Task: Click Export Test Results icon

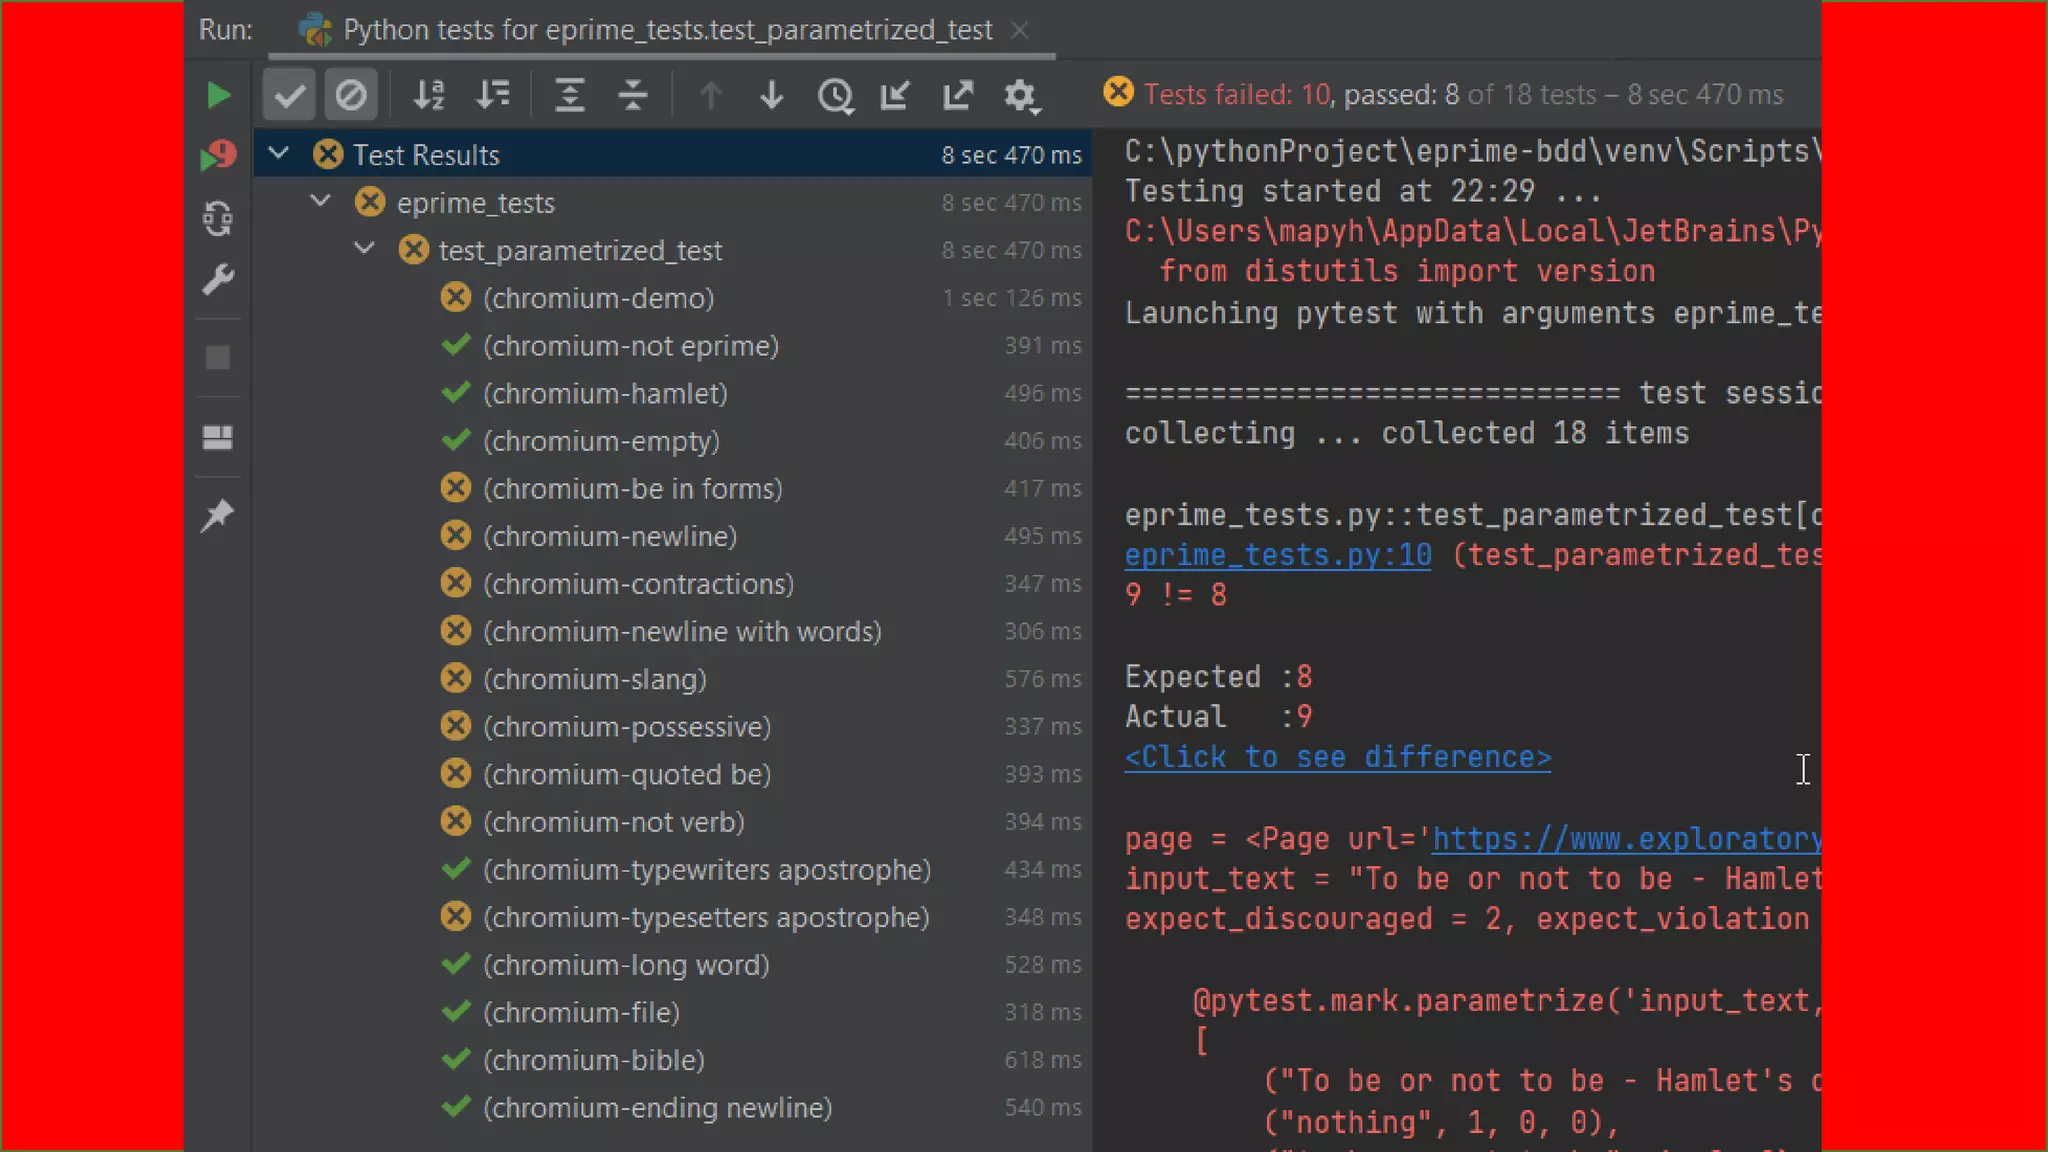Action: tap(957, 95)
